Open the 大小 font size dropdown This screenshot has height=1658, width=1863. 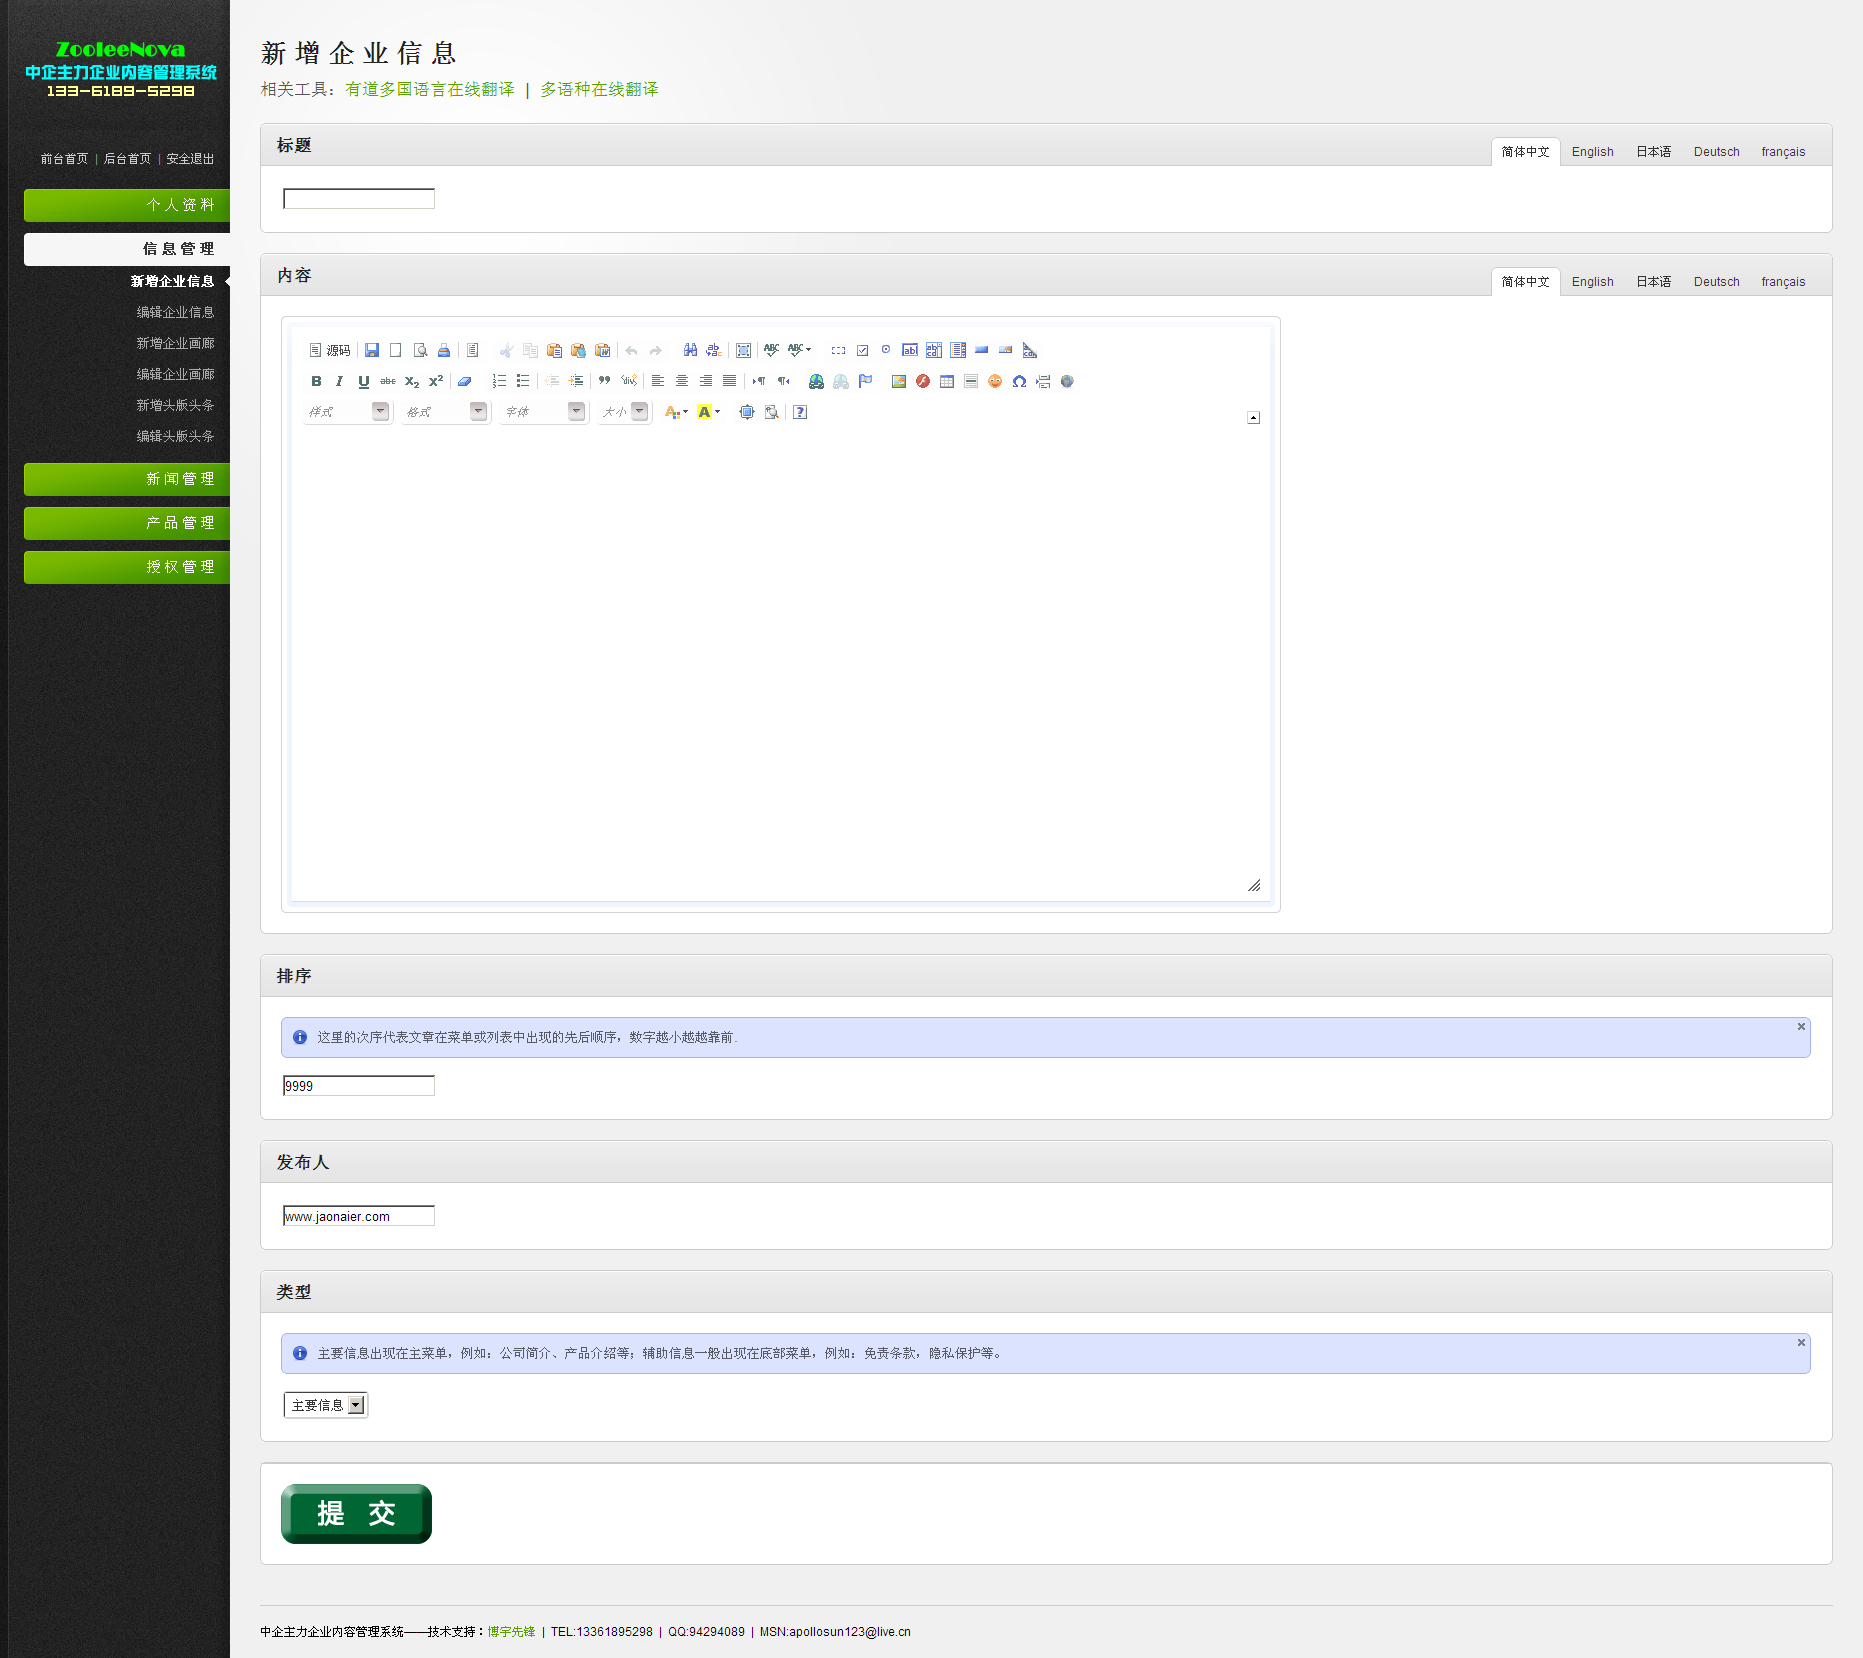(x=625, y=412)
